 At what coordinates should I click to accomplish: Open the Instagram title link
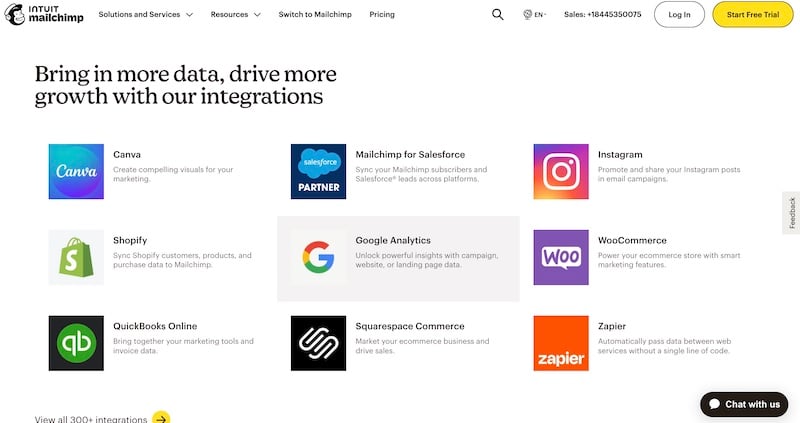(620, 155)
